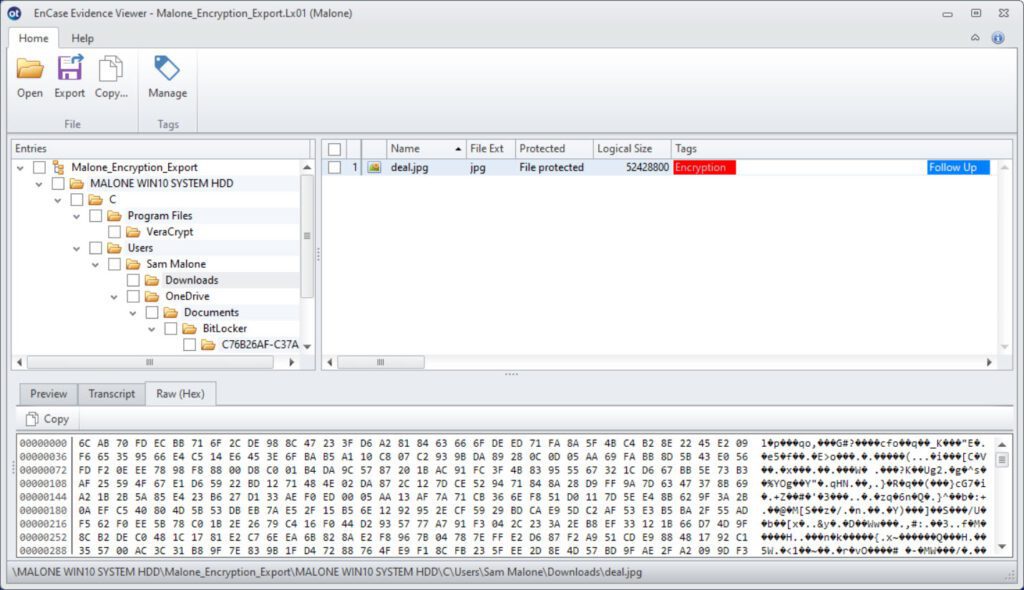
Task: Check the VeraCrypt folder checkbox
Action: pyautogui.click(x=114, y=232)
